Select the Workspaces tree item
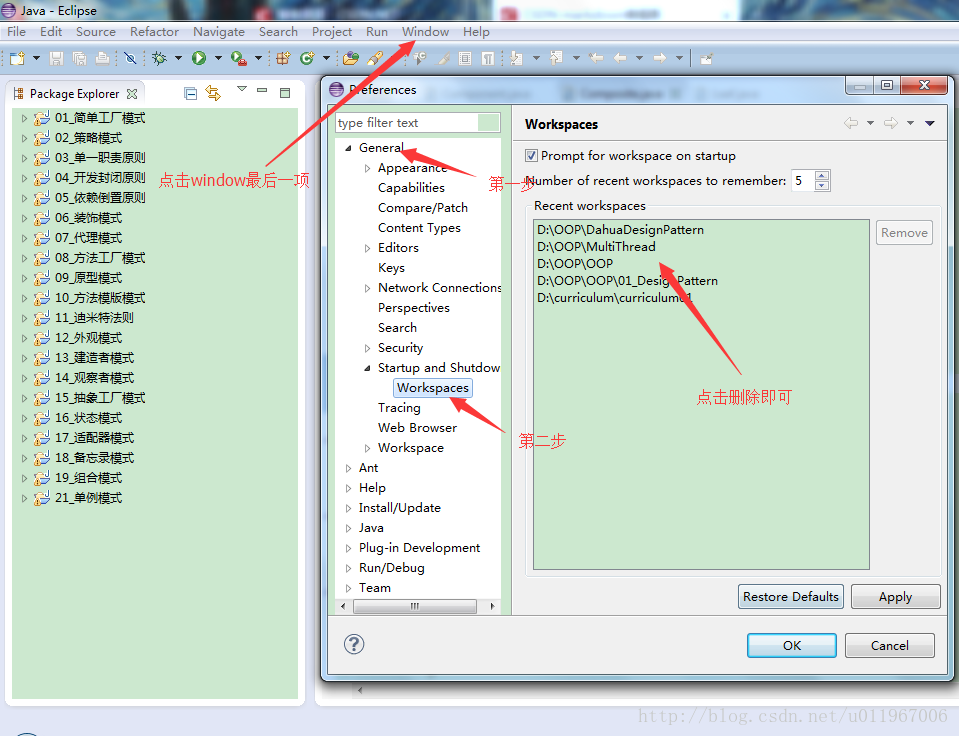This screenshot has width=959, height=736. click(x=432, y=388)
